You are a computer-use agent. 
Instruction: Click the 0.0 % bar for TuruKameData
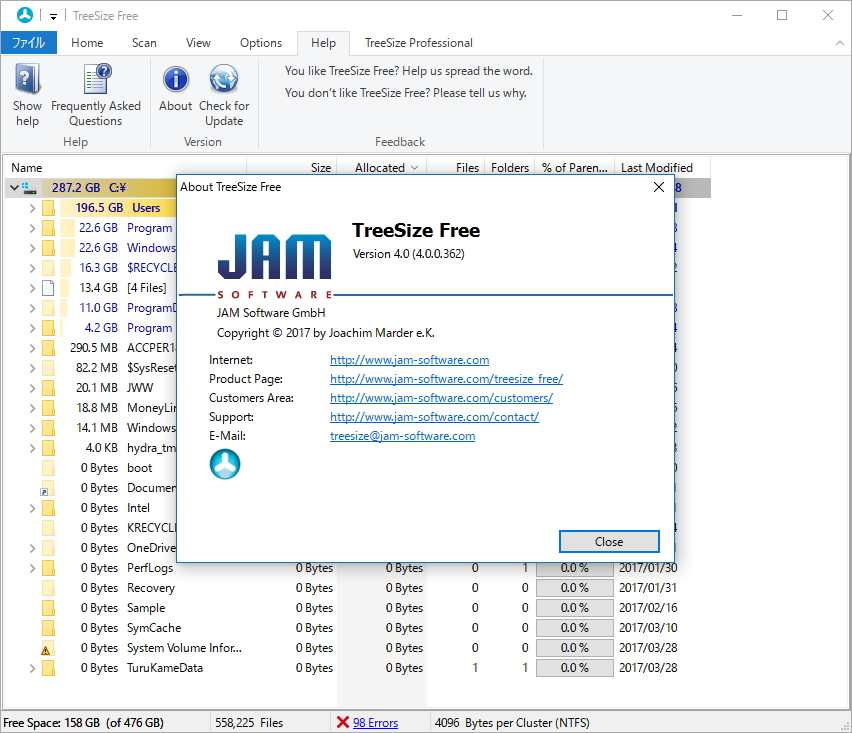[x=575, y=668]
